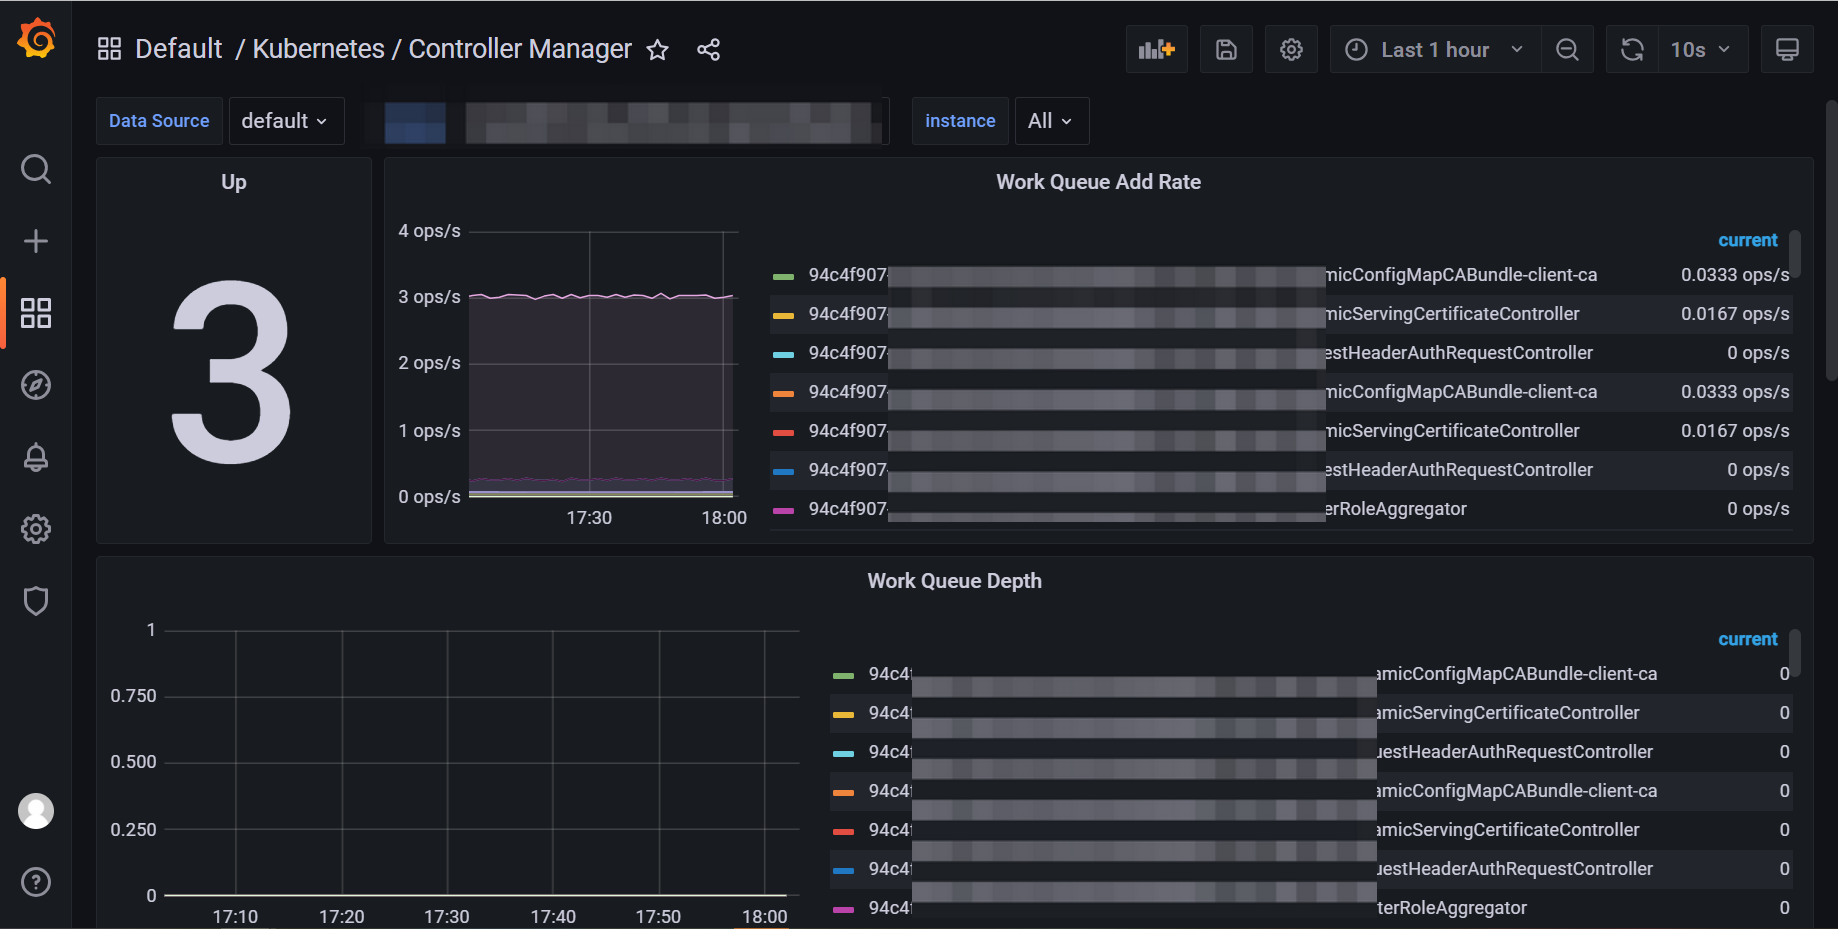1838x929 pixels.
Task: Open the search dashboards icon in sidebar
Action: click(x=36, y=169)
